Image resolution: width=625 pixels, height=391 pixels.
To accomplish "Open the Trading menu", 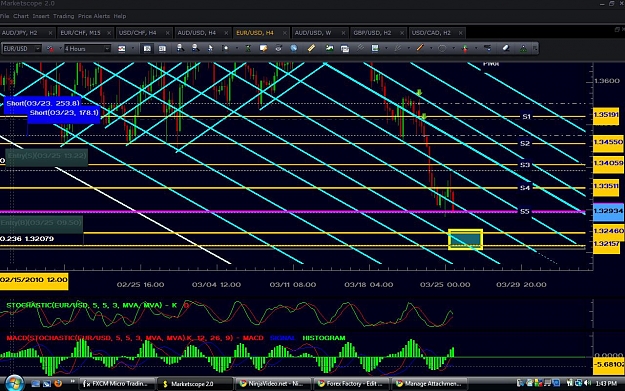I will [63, 16].
